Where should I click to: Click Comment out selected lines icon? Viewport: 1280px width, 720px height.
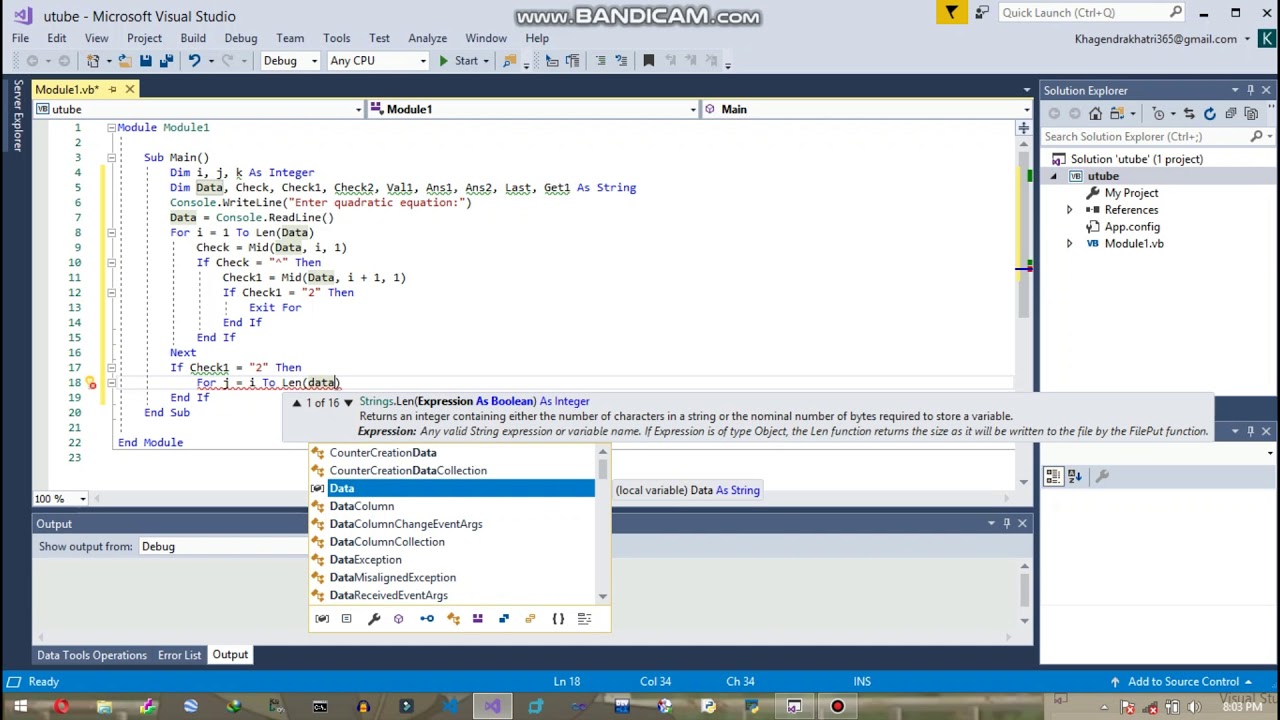[600, 61]
